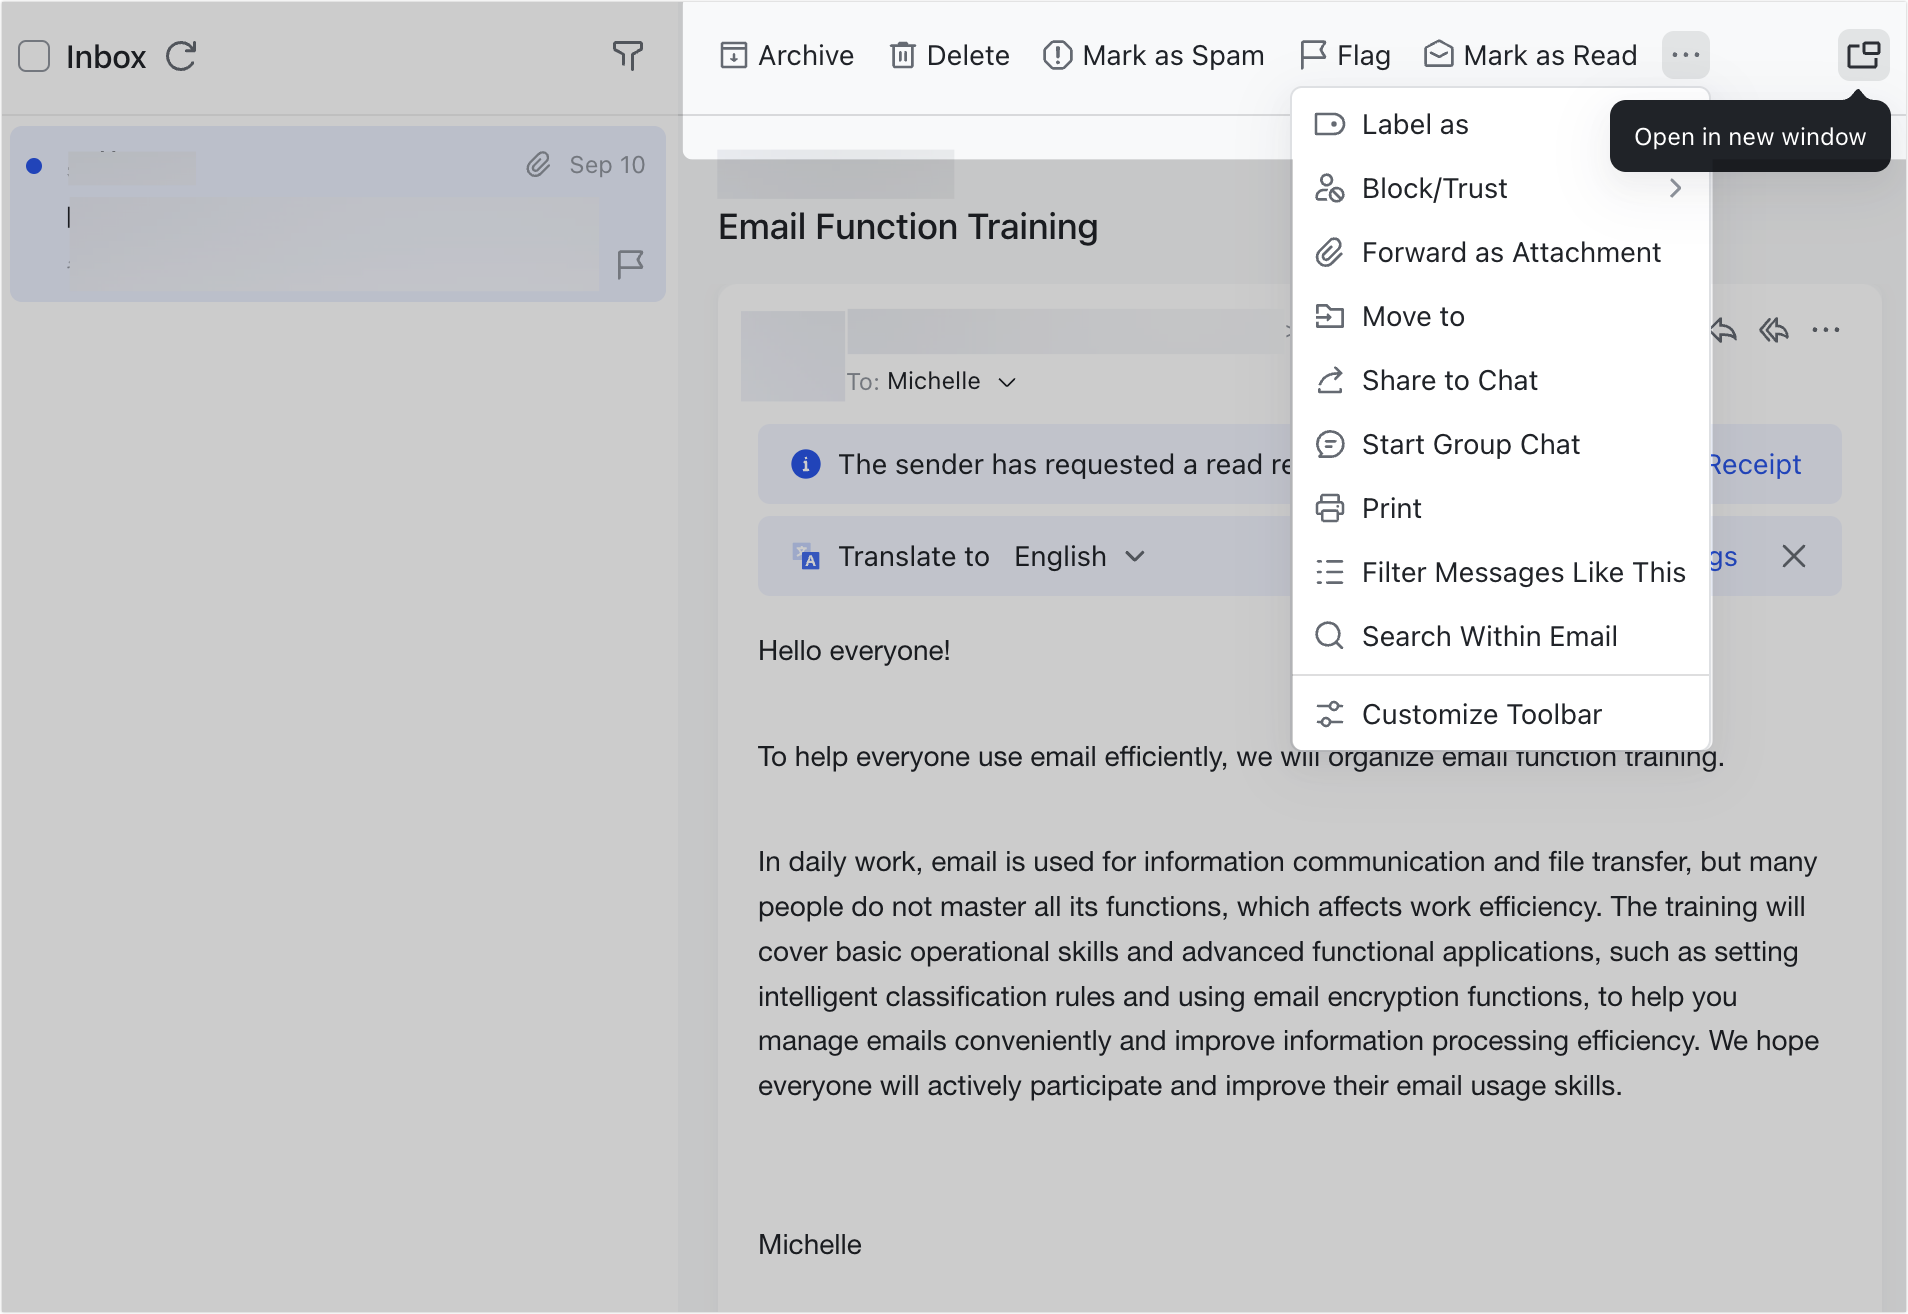
Task: Flag the Sep 10 message in list
Action: pos(630,264)
